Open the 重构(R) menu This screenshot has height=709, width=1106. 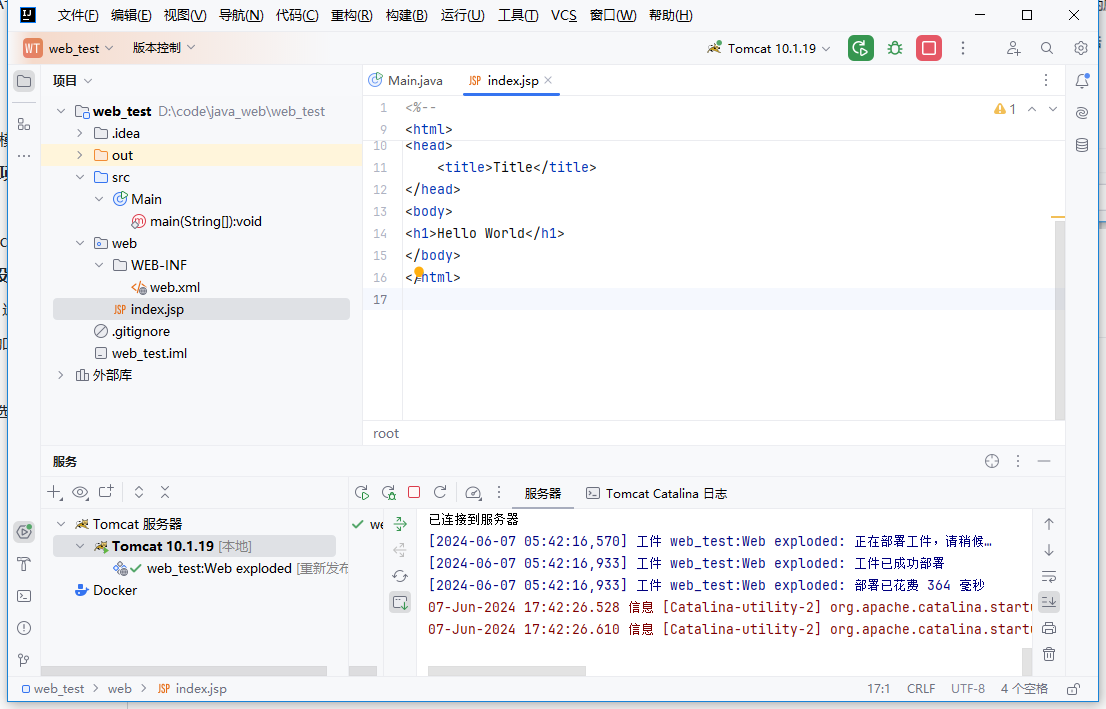tap(351, 15)
